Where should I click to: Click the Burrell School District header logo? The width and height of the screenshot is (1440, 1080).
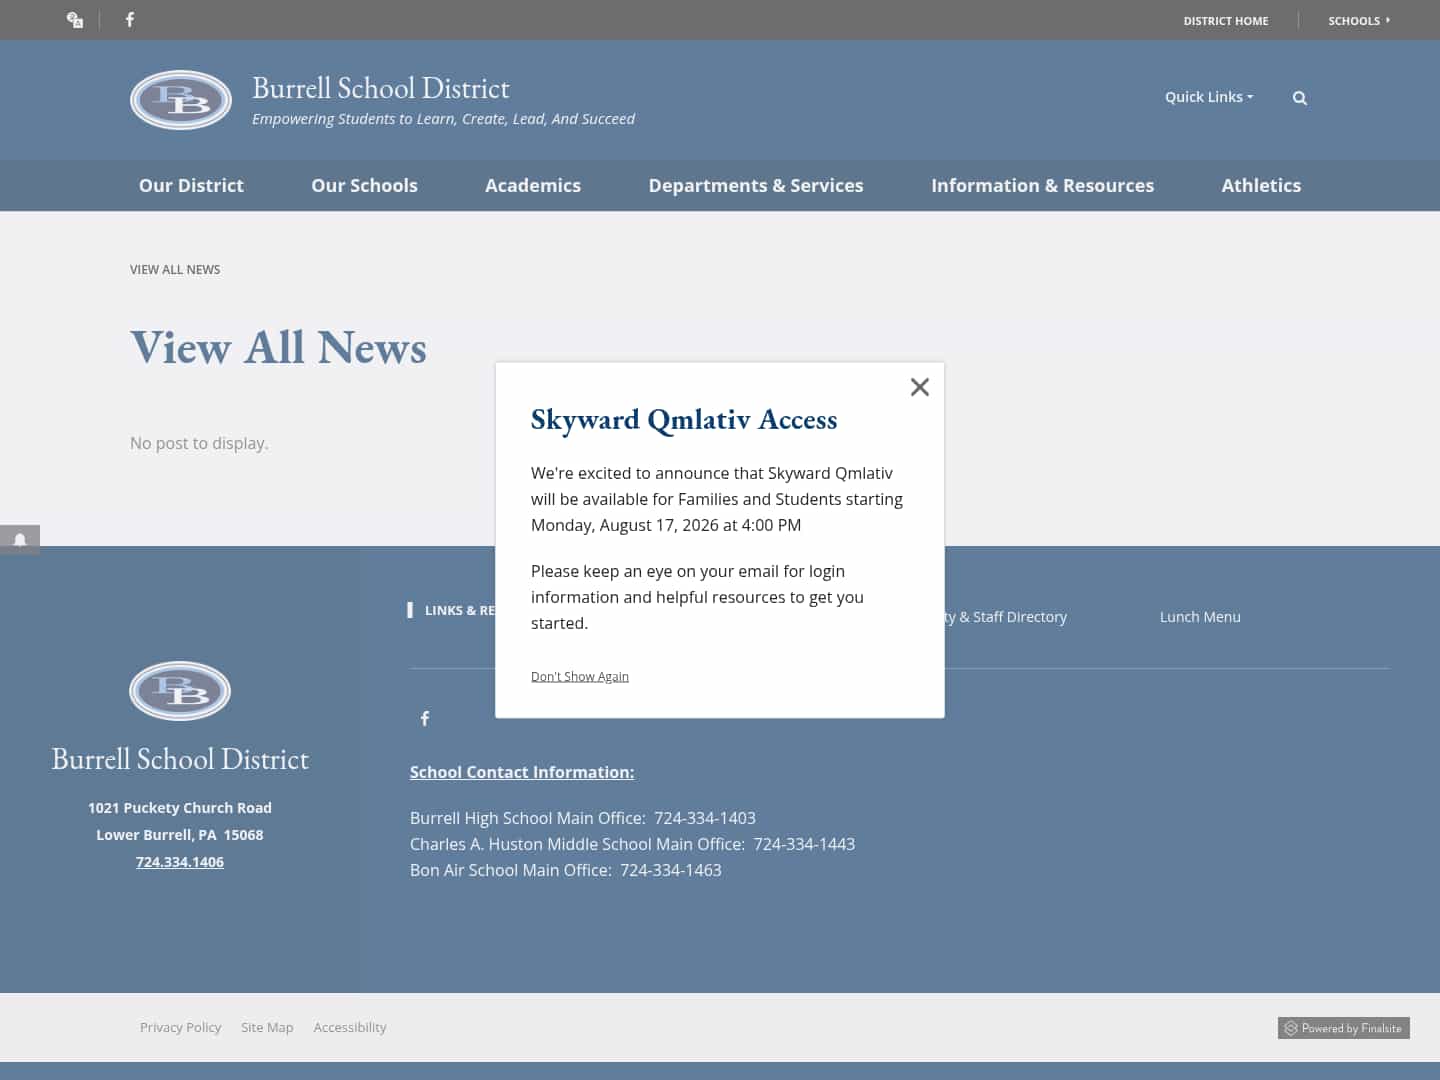181,100
